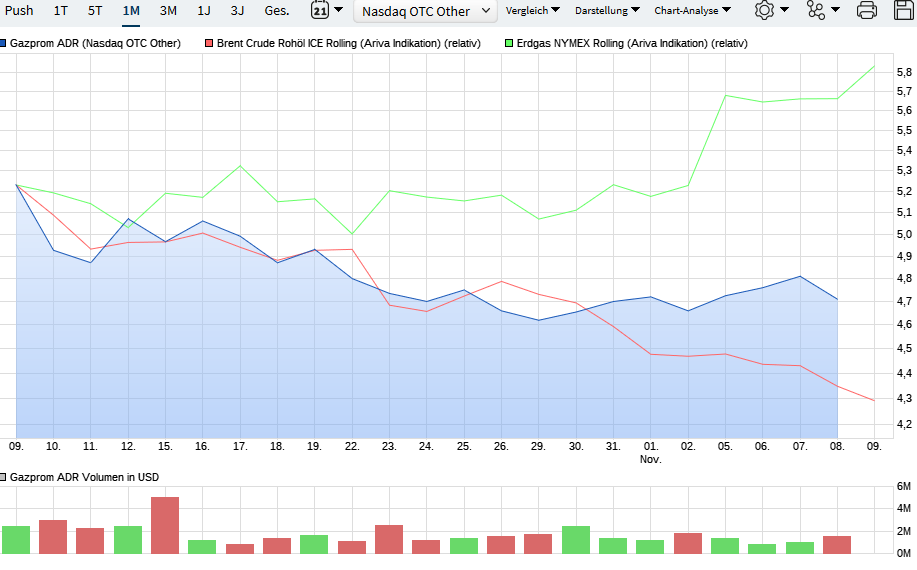Viewport: 917px width, 570px height.
Task: Click the green volume bar on 30.
Action: (576, 540)
